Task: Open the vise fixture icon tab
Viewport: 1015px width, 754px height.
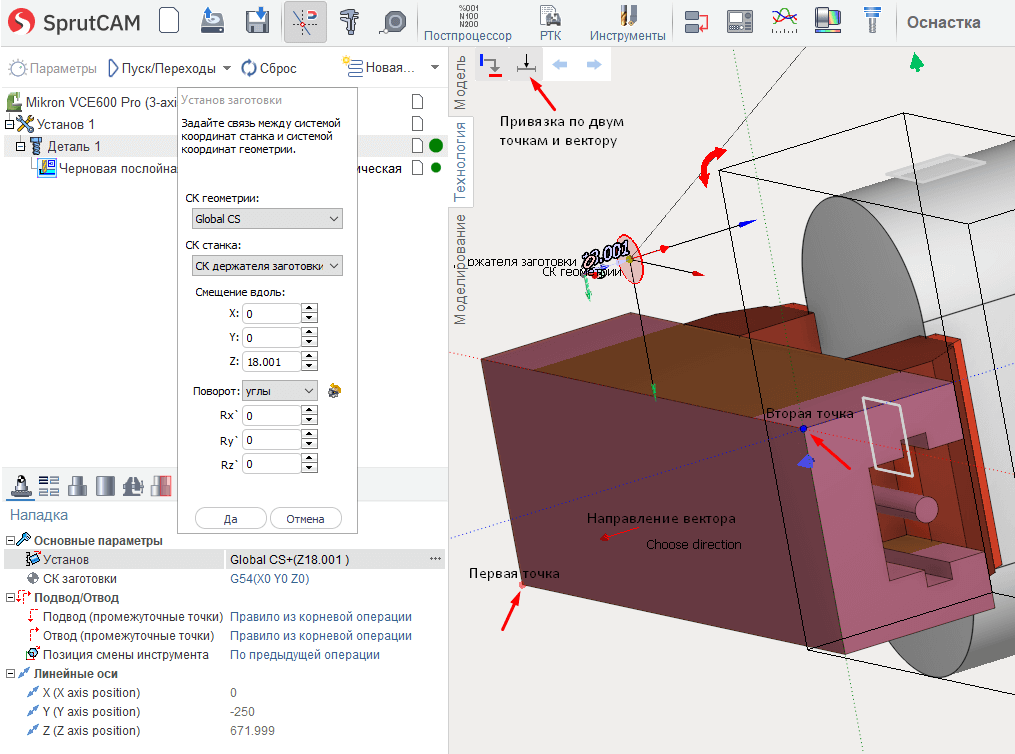Action: click(x=133, y=486)
